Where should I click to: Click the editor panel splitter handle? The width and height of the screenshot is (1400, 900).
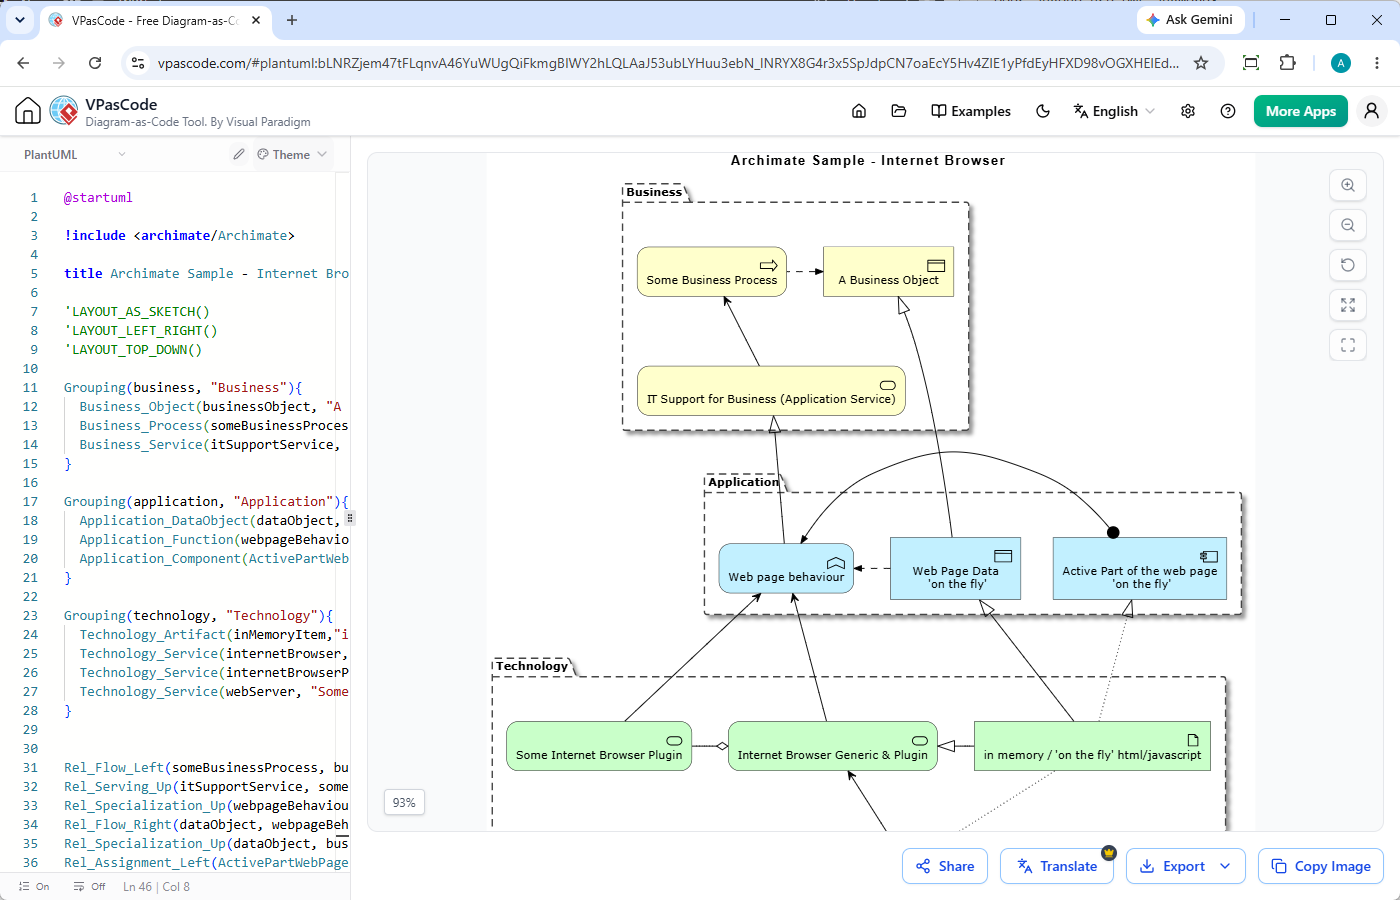pos(350,518)
